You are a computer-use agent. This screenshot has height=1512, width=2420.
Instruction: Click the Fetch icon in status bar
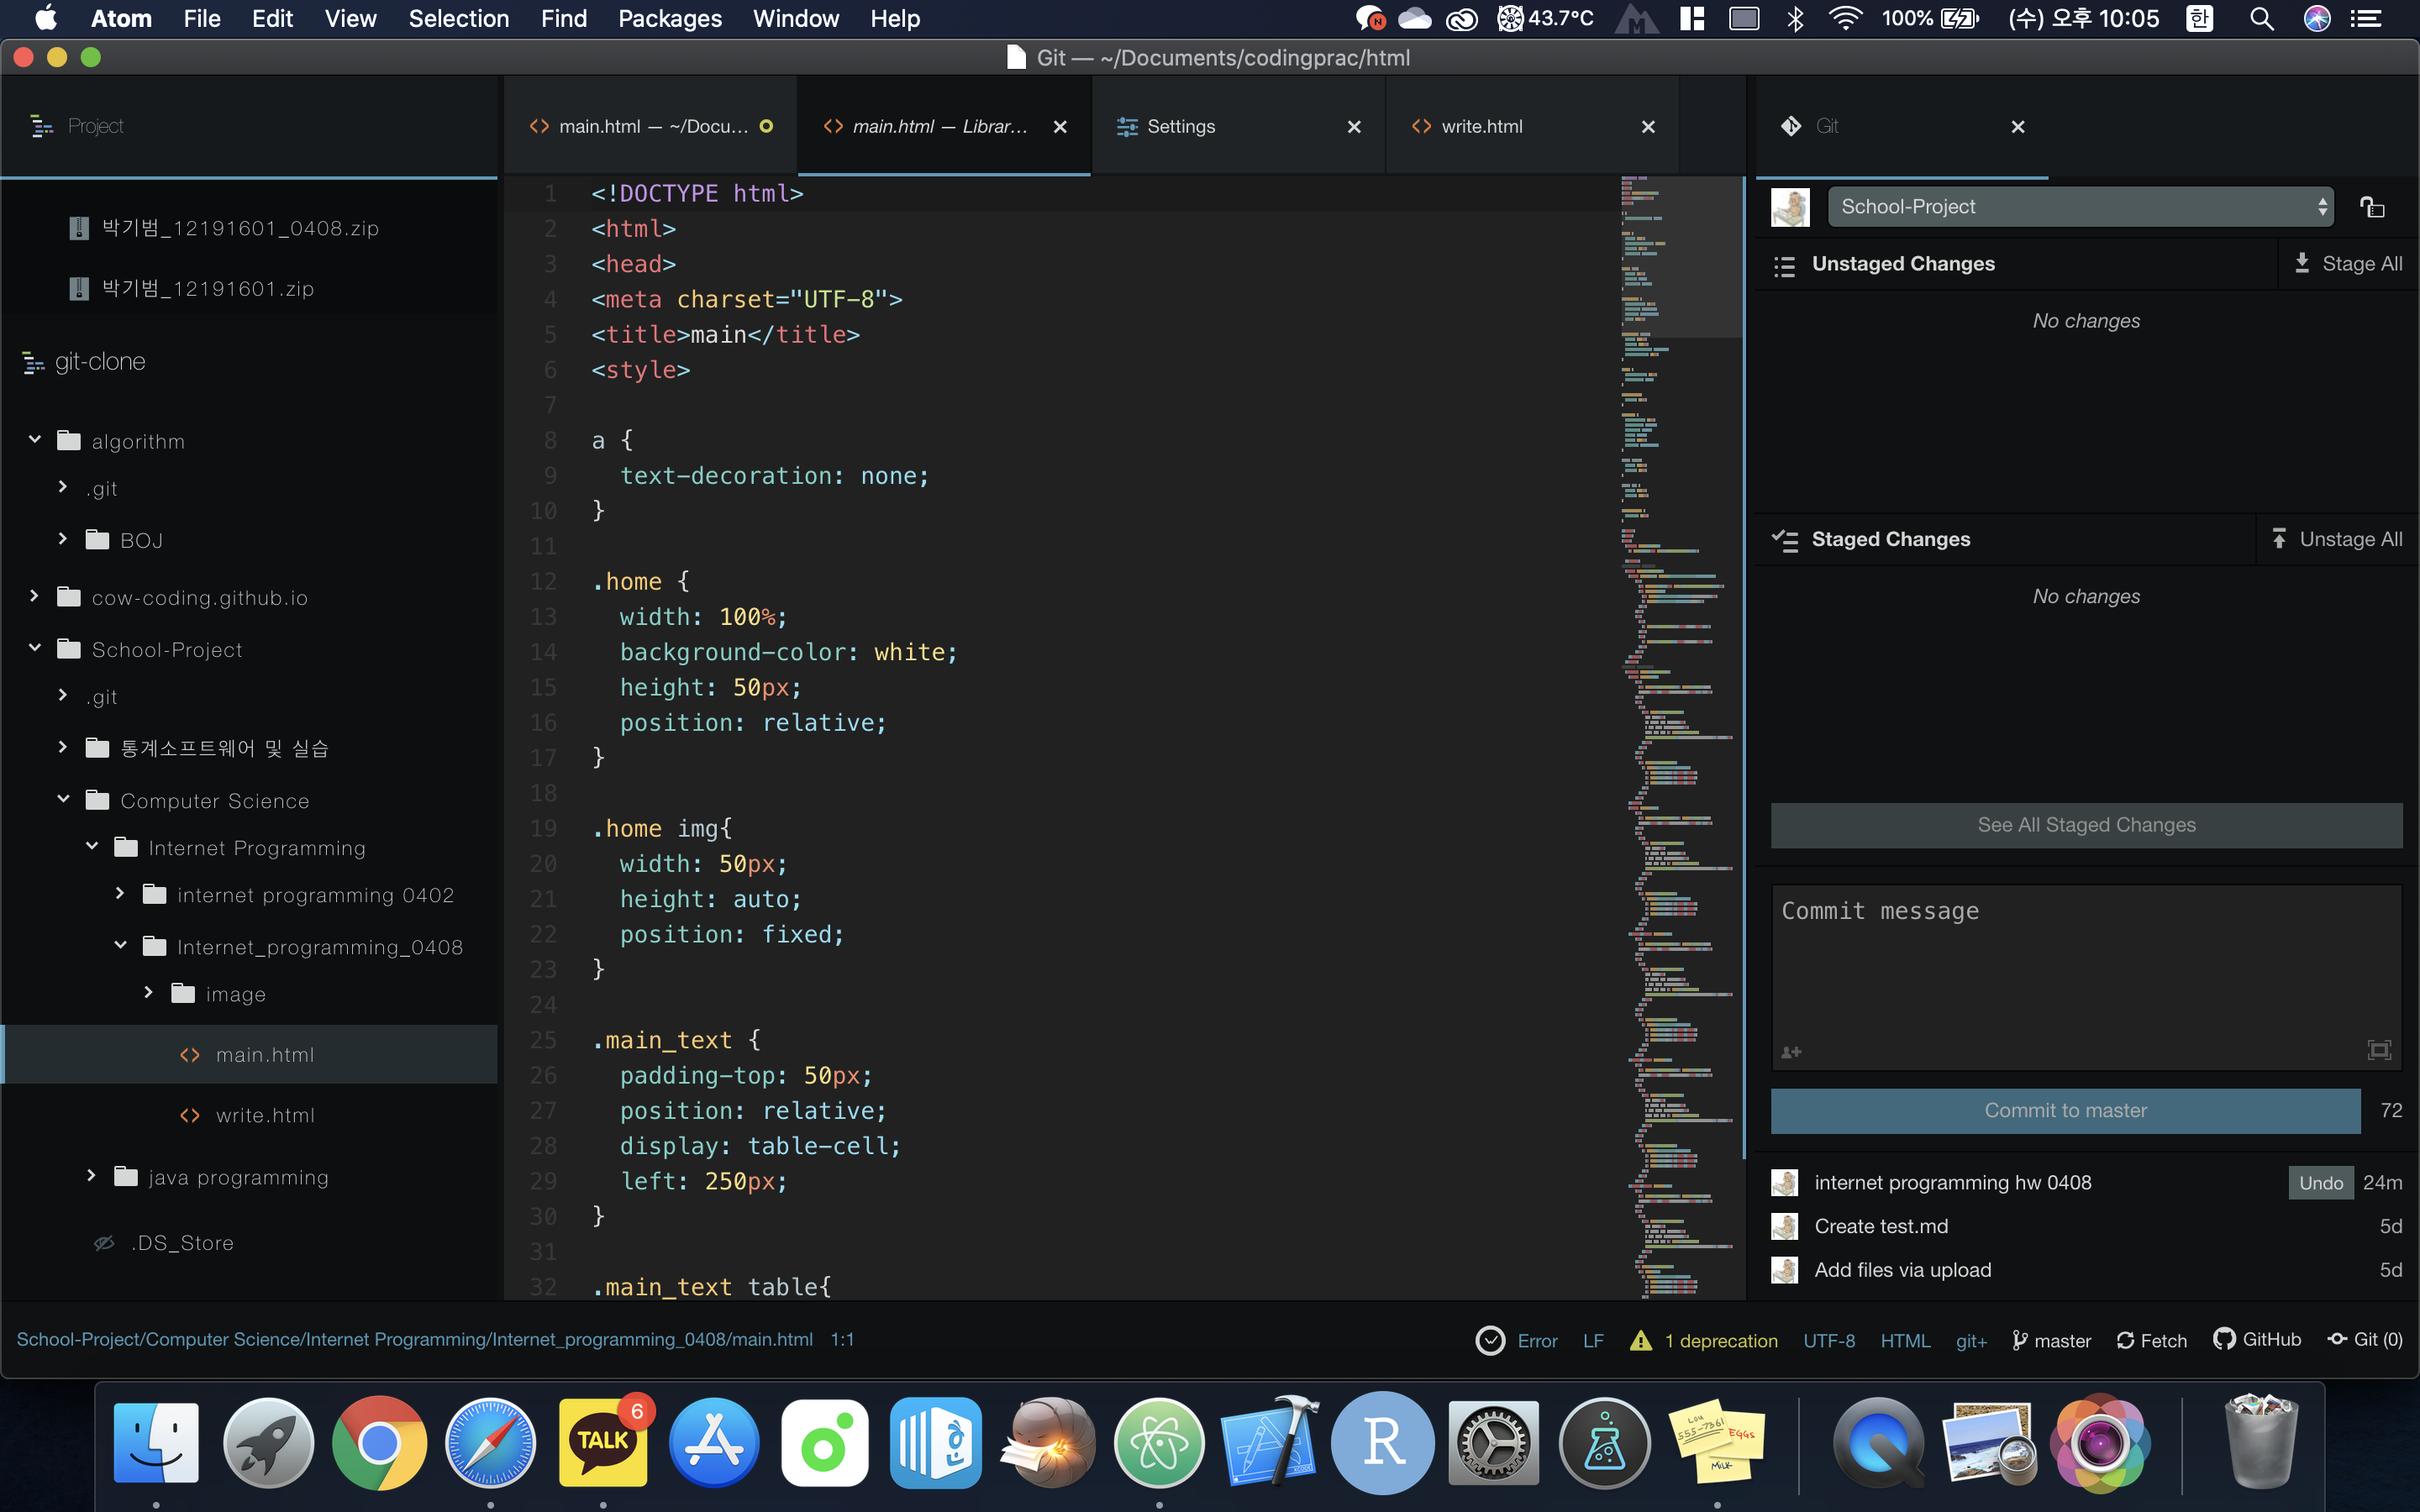point(2125,1340)
